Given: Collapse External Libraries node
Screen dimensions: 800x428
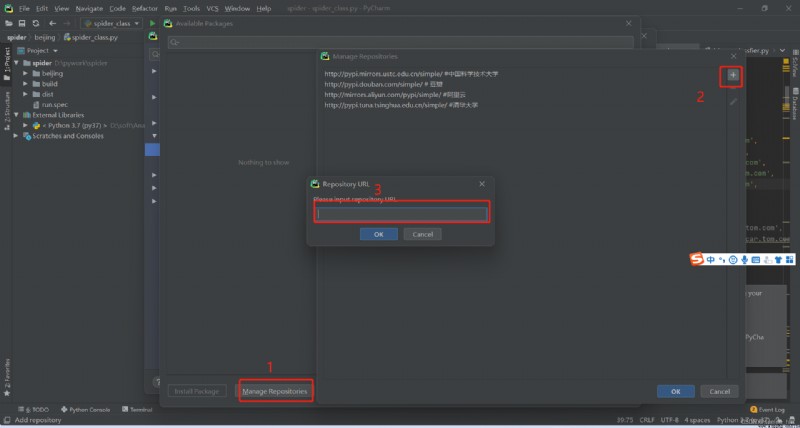Looking at the screenshot, I should [x=16, y=115].
